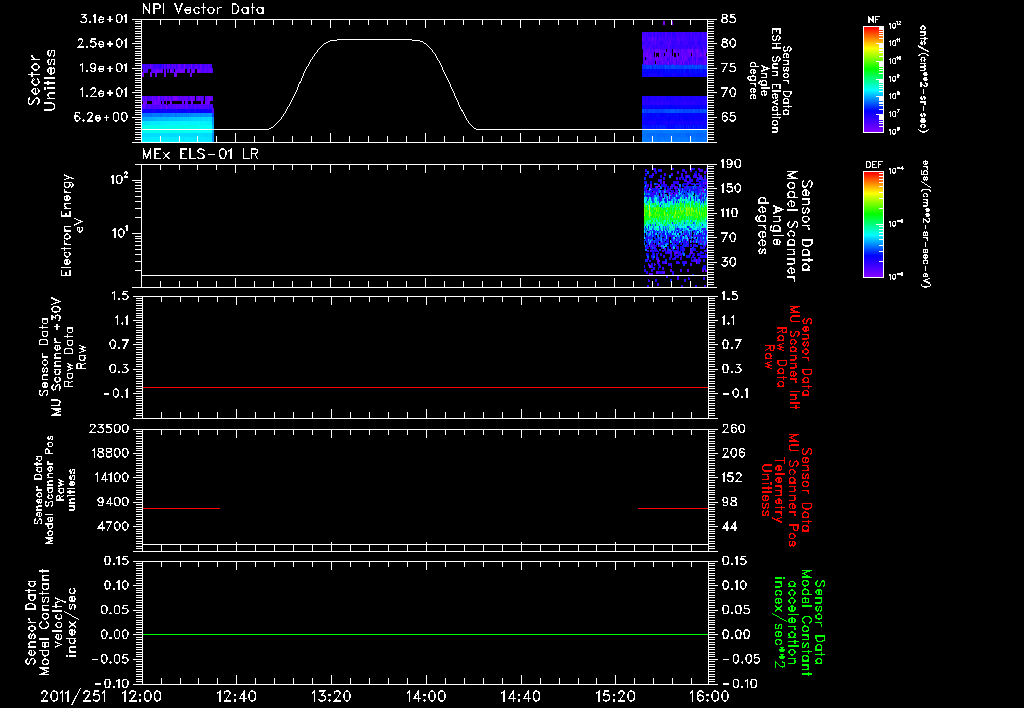Click the 'cnts/(cm**2-sr-sec)' color bar unit label

click(x=923, y=78)
